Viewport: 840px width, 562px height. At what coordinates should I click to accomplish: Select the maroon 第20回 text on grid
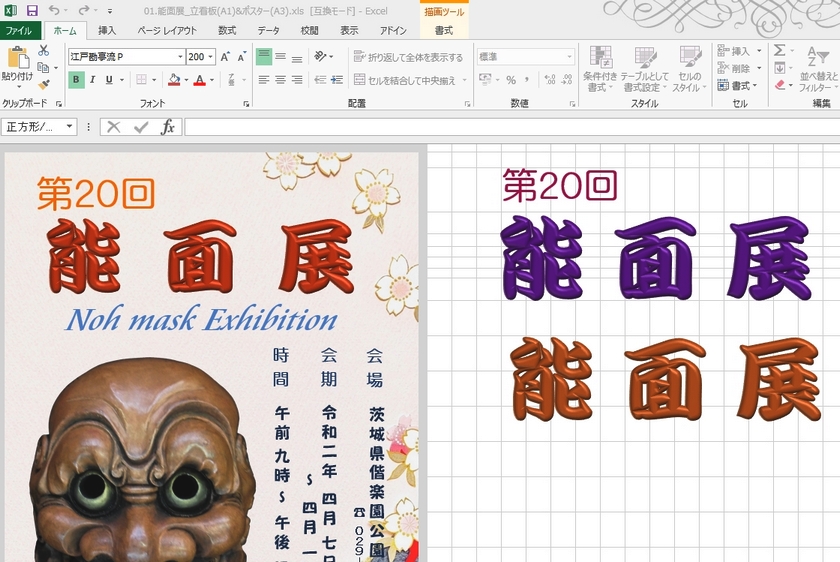tap(560, 185)
